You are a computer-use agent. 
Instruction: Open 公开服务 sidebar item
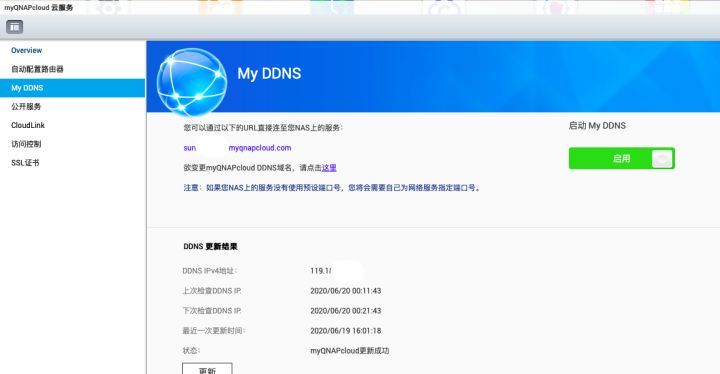tap(26, 106)
